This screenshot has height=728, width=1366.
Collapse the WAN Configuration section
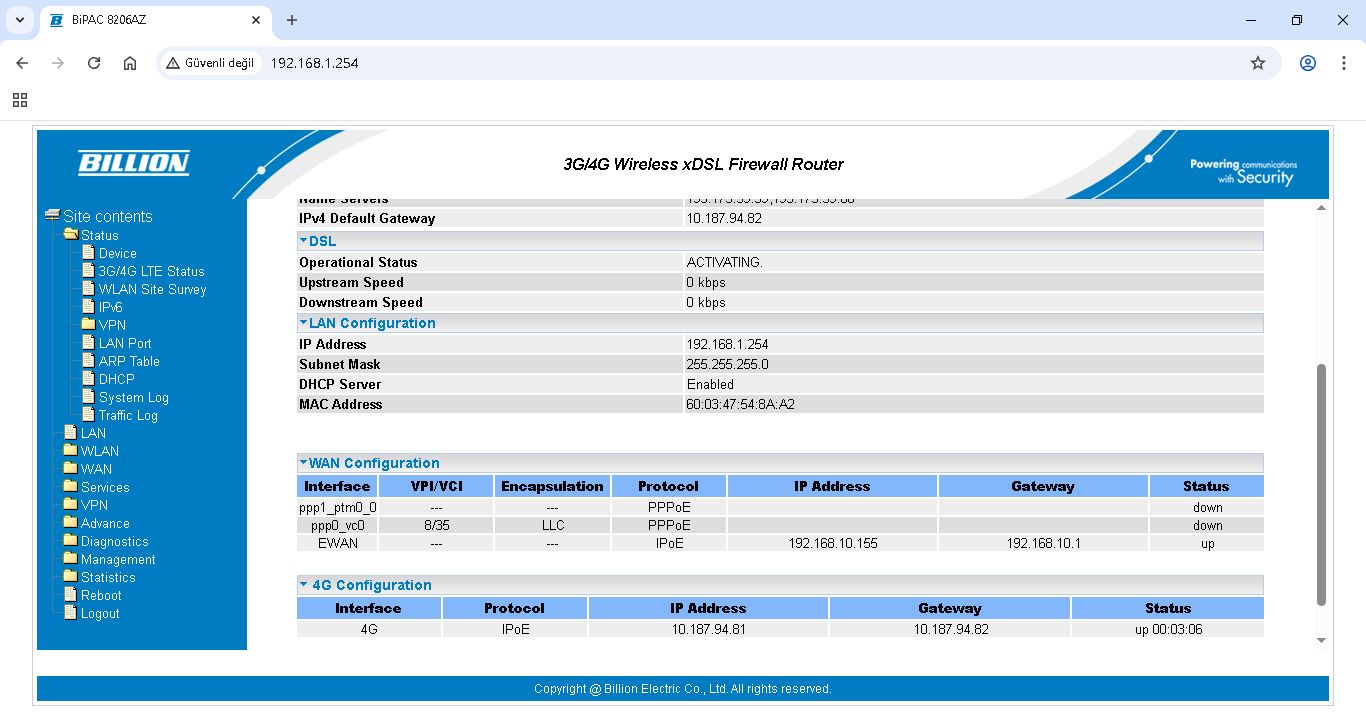click(303, 463)
